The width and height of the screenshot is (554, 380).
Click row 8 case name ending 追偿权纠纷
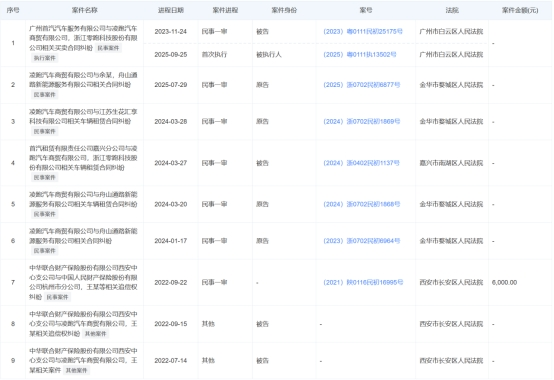click(x=83, y=323)
